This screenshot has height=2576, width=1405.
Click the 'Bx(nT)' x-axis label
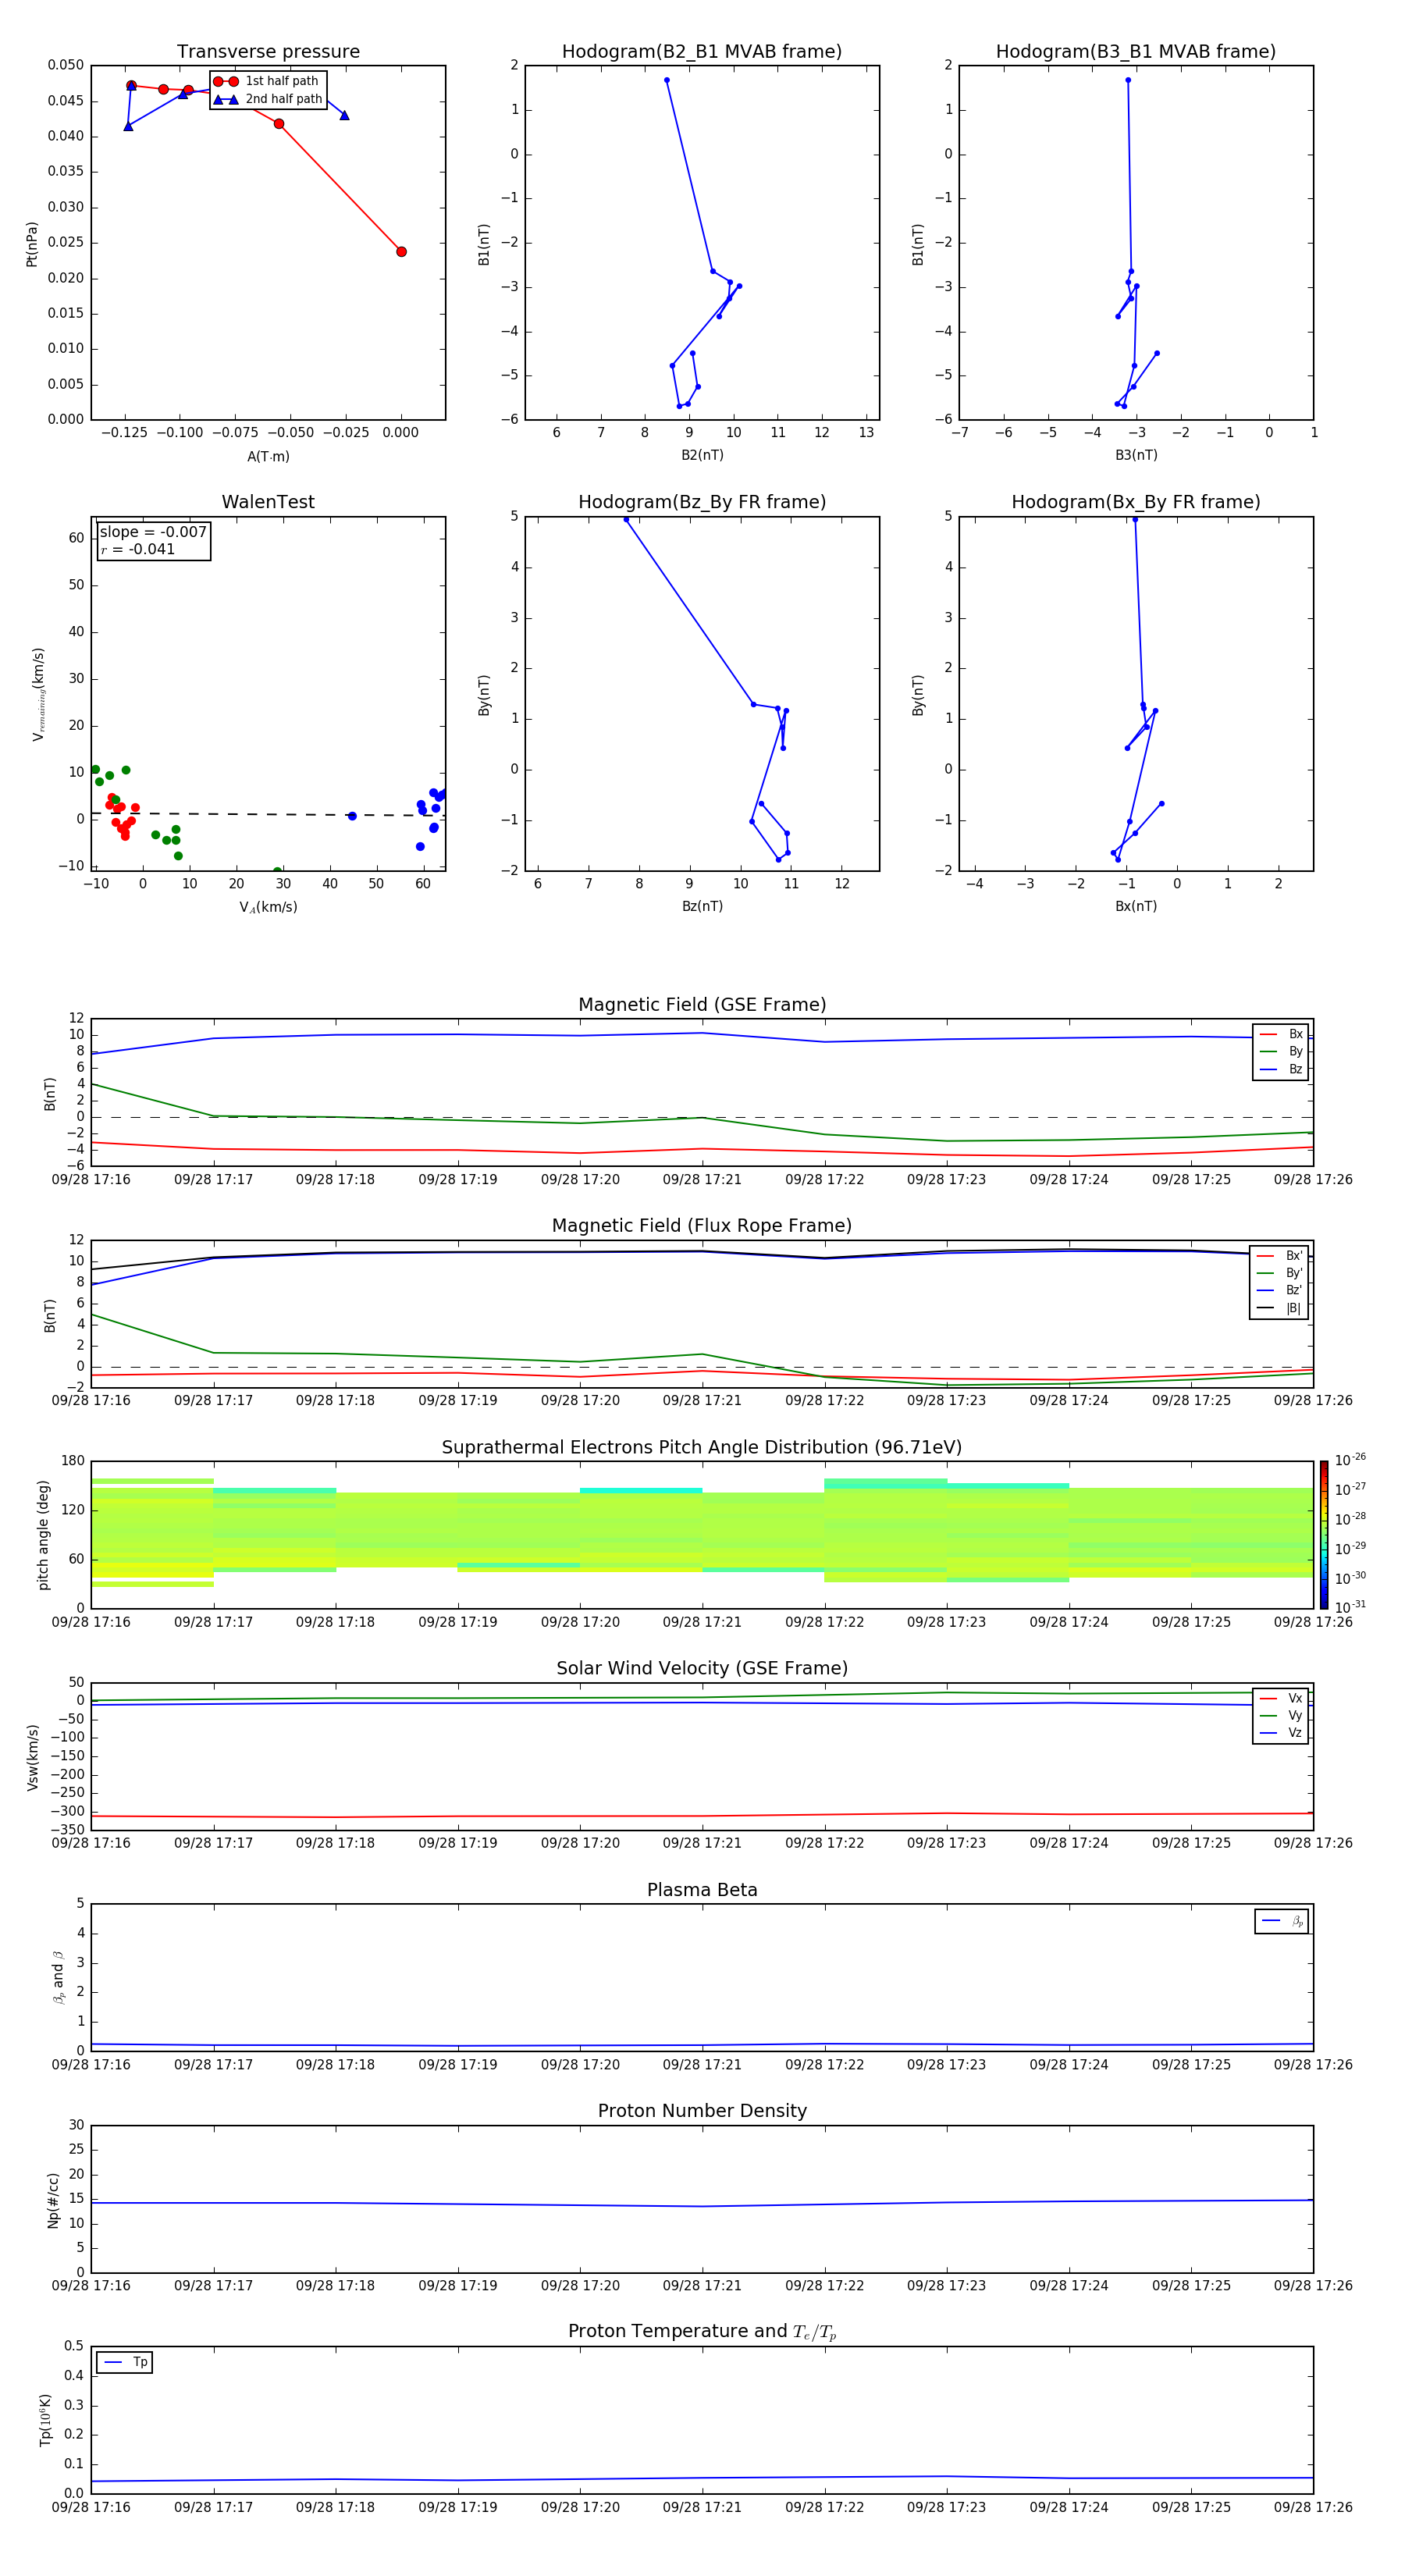click(1136, 906)
